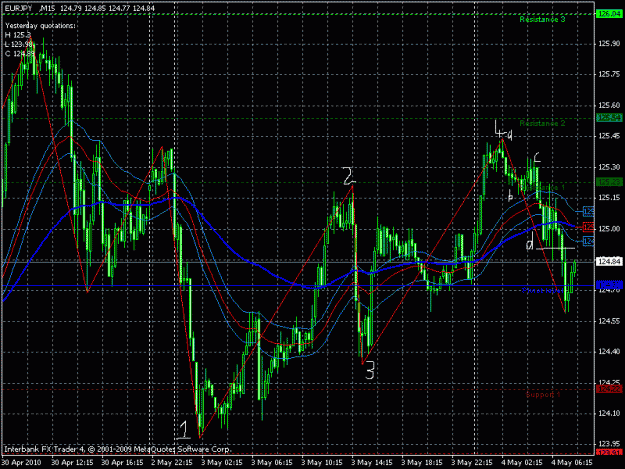Select the 'Resistance 2' level label

click(x=542, y=124)
